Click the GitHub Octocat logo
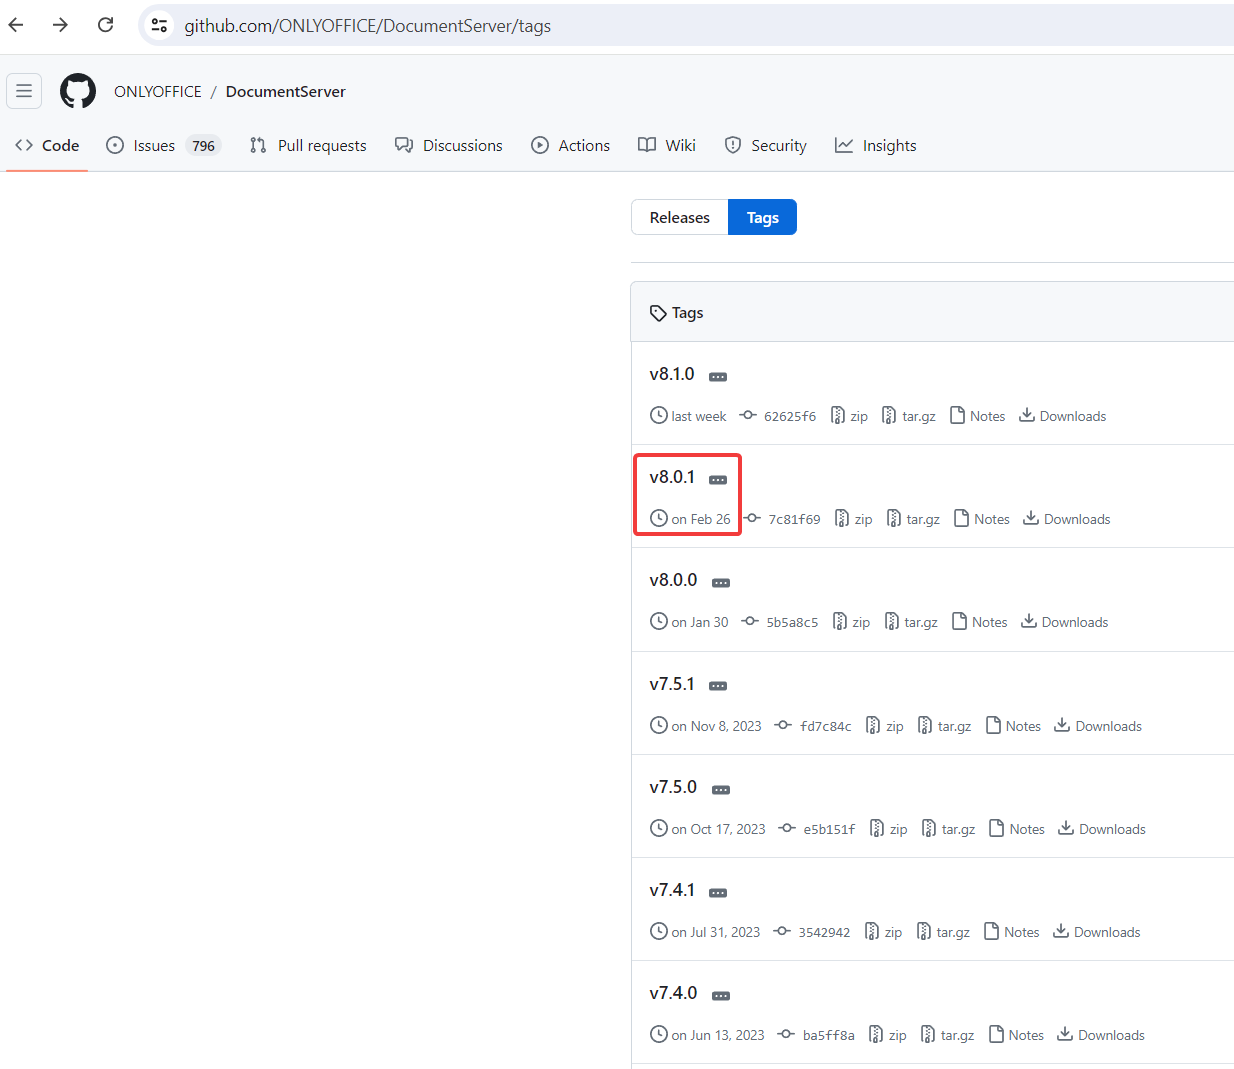This screenshot has width=1234, height=1069. tap(78, 91)
